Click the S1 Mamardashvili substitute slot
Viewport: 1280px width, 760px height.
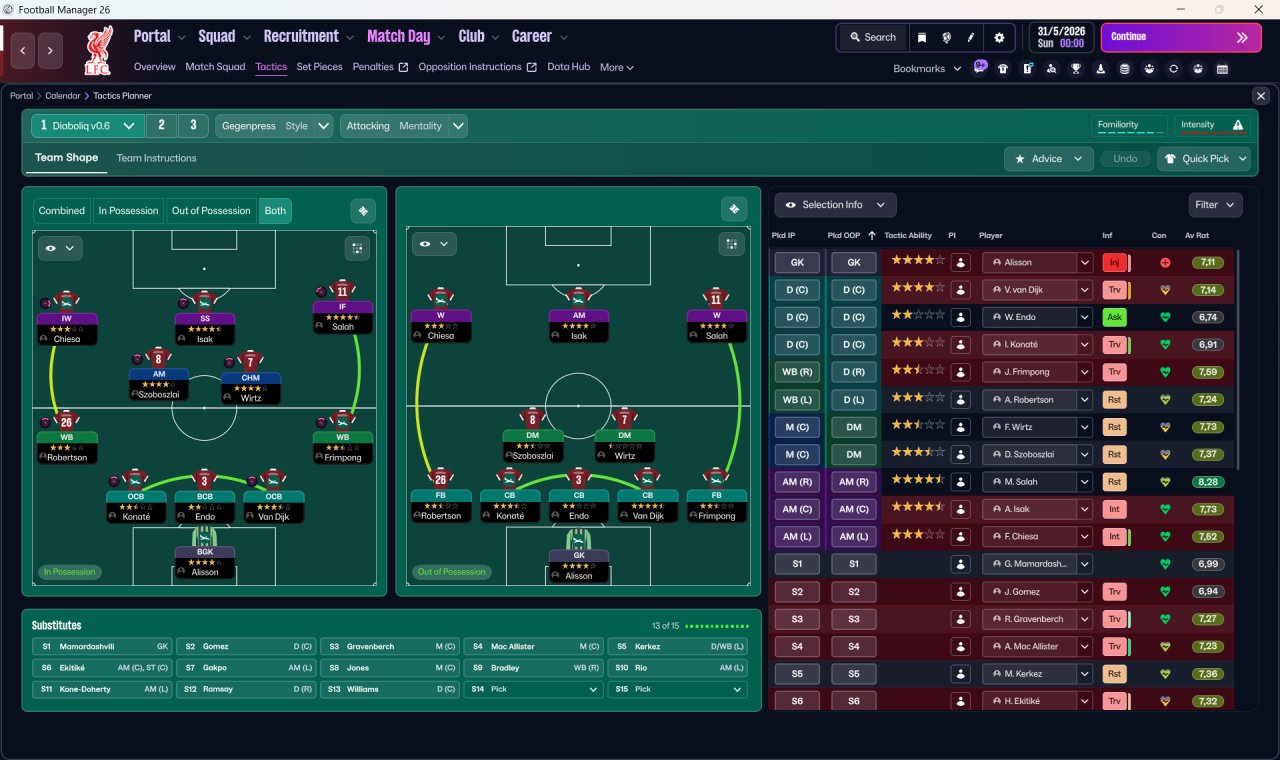point(102,647)
